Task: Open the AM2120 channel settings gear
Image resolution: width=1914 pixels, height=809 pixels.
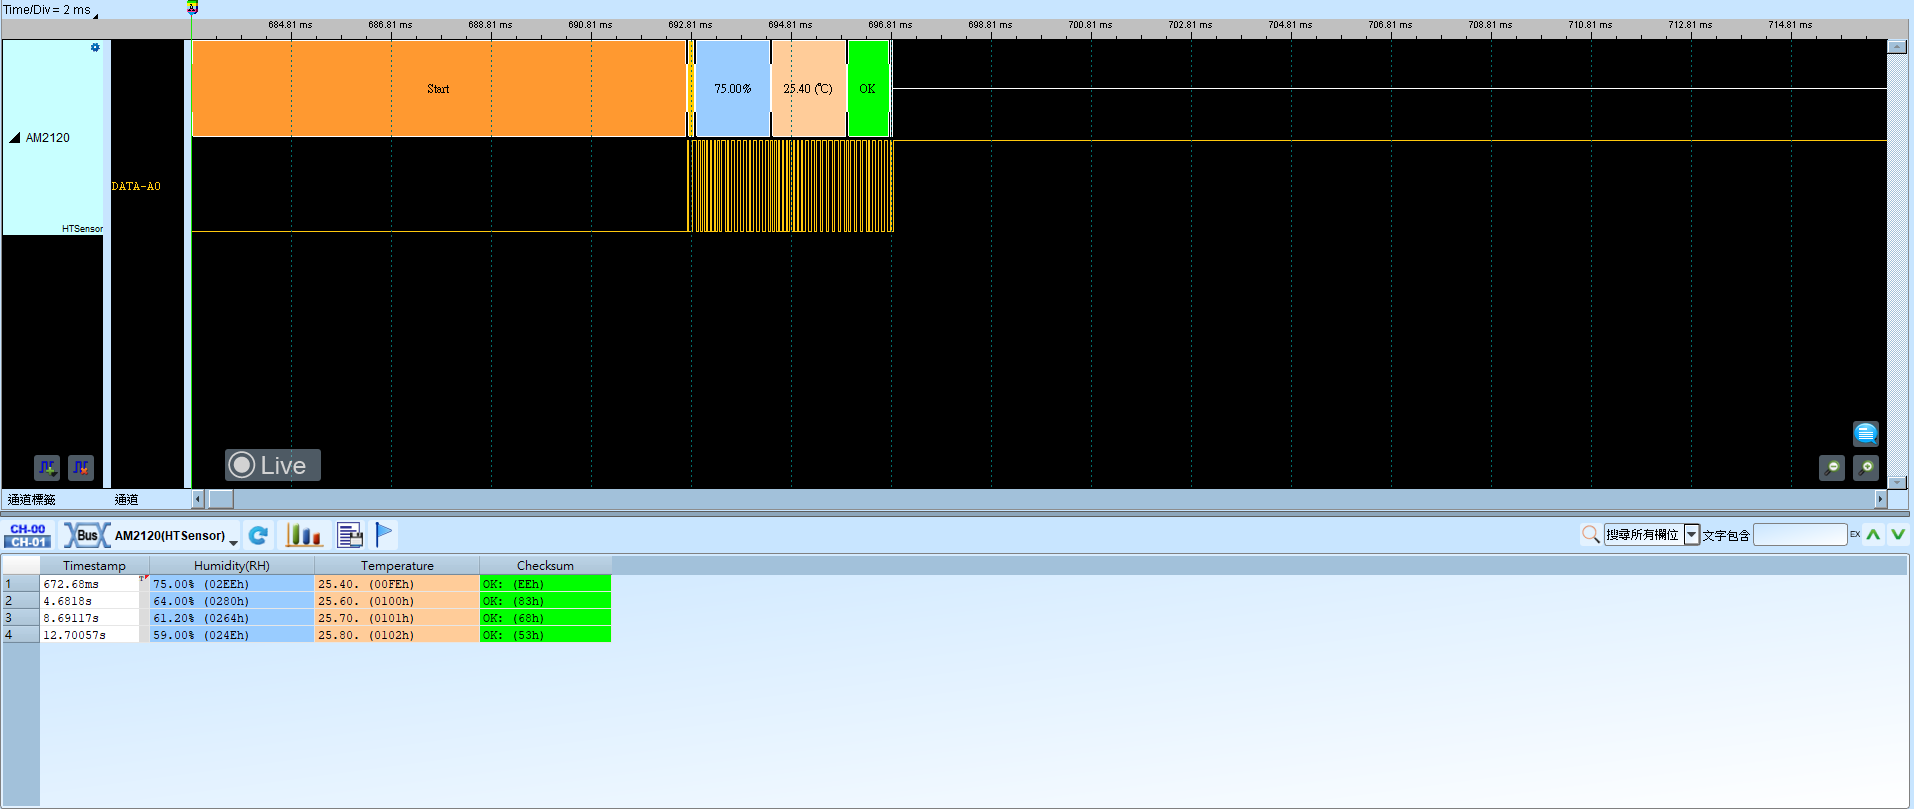Action: click(x=95, y=48)
